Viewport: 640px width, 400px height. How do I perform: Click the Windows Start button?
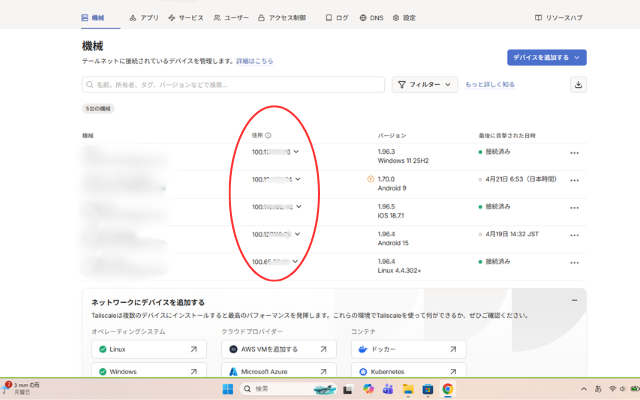click(x=226, y=389)
